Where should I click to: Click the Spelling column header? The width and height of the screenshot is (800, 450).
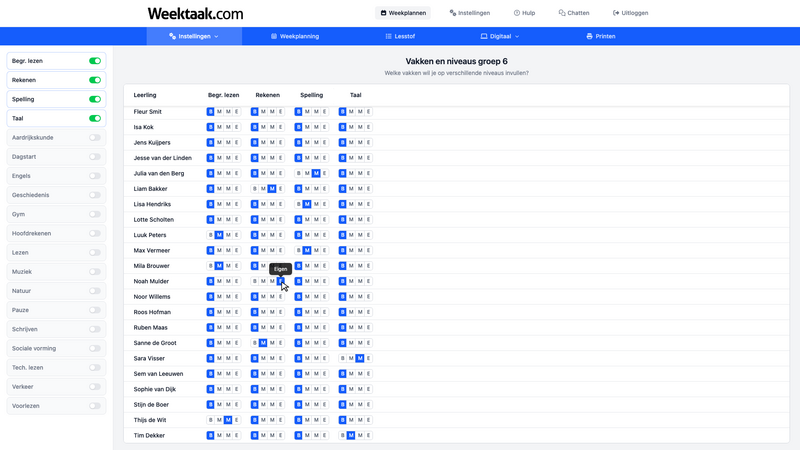(311, 95)
